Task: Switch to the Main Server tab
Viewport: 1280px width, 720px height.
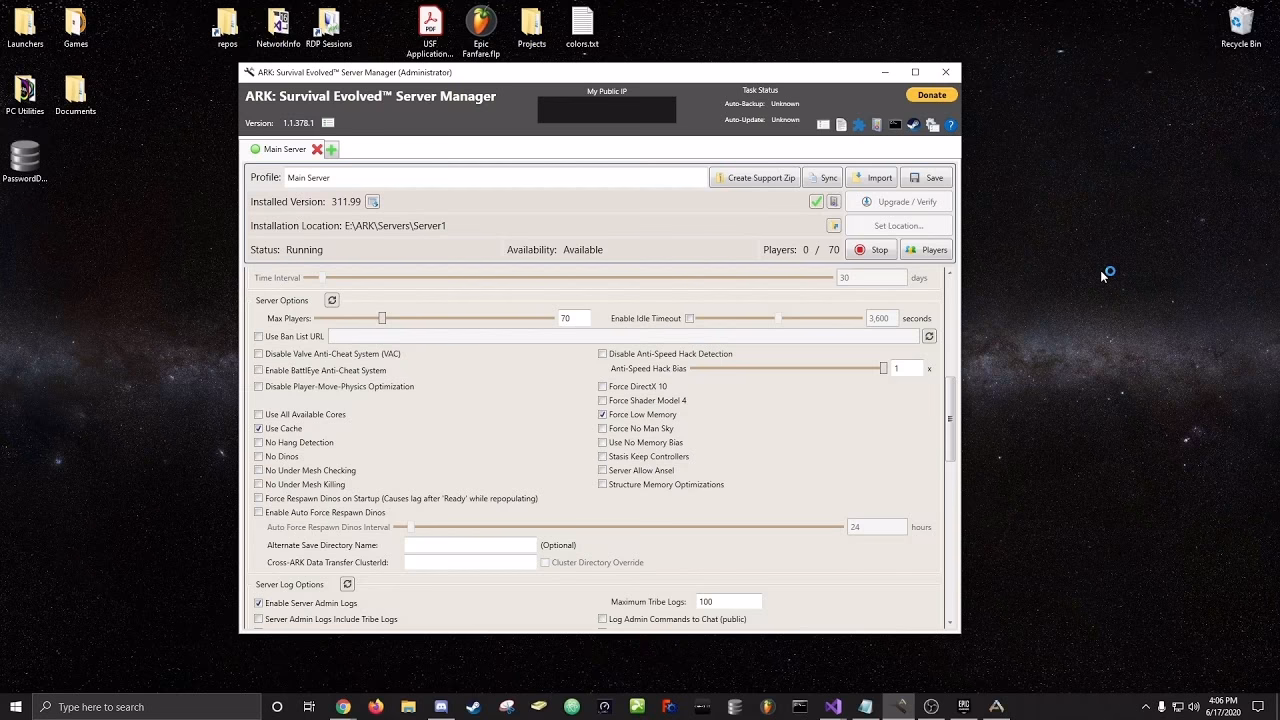Action: click(285, 149)
